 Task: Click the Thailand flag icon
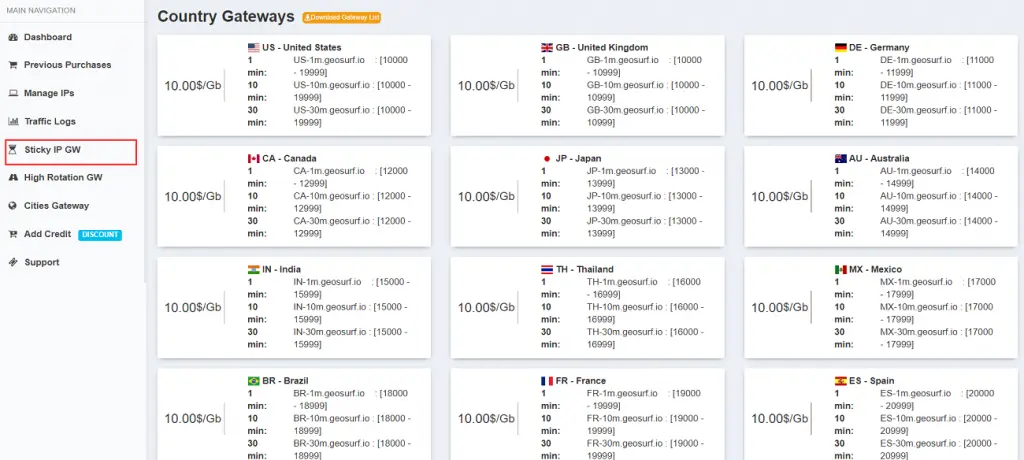[x=547, y=270]
